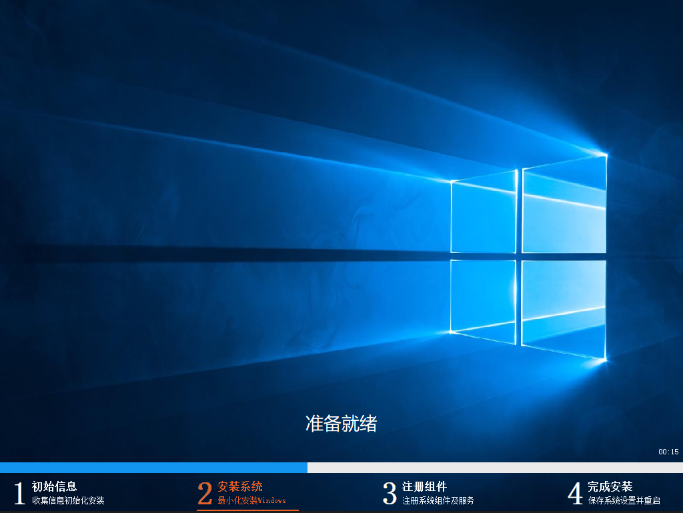This screenshot has width=683, height=513.
Task: Click the 收集信息初始化安装 subtitle
Action: (68, 500)
